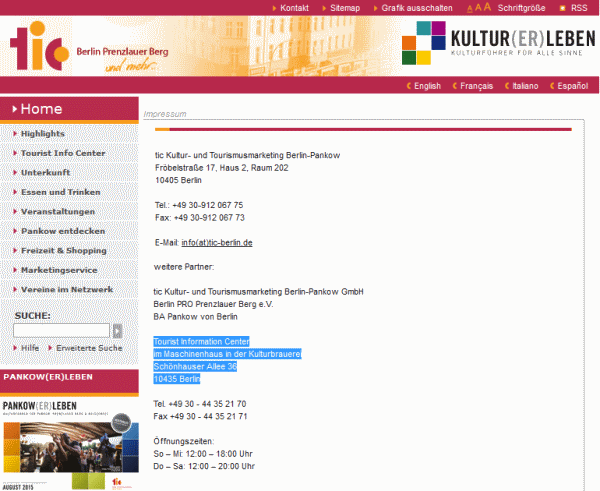Click the search submit arrow button
The height and width of the screenshot is (491, 600).
coord(117,331)
